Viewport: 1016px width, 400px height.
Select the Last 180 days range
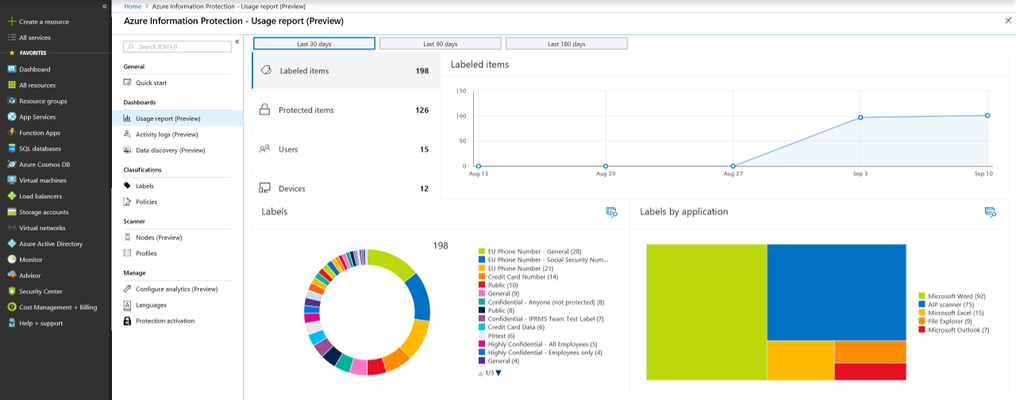pyautogui.click(x=566, y=44)
